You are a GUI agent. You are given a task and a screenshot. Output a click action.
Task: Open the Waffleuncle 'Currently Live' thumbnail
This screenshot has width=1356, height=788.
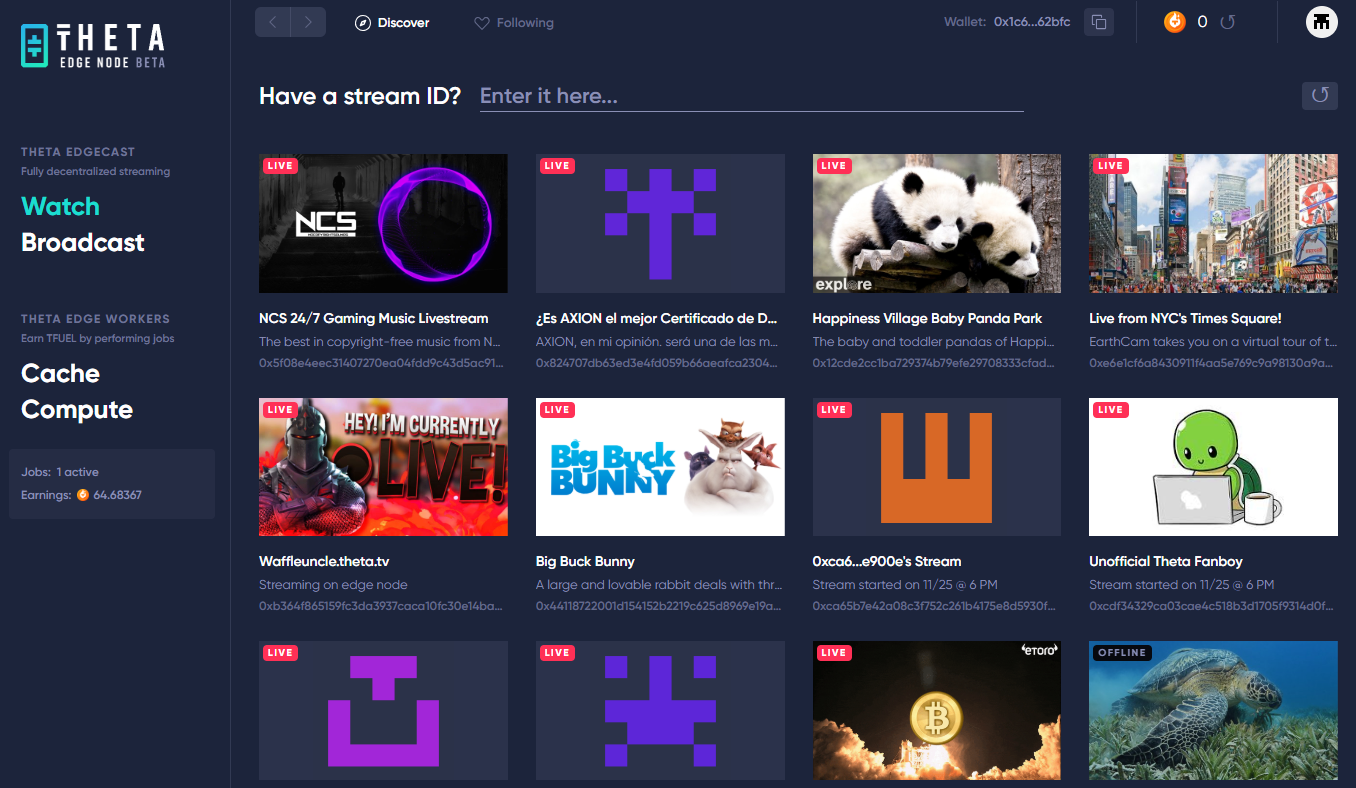point(383,467)
